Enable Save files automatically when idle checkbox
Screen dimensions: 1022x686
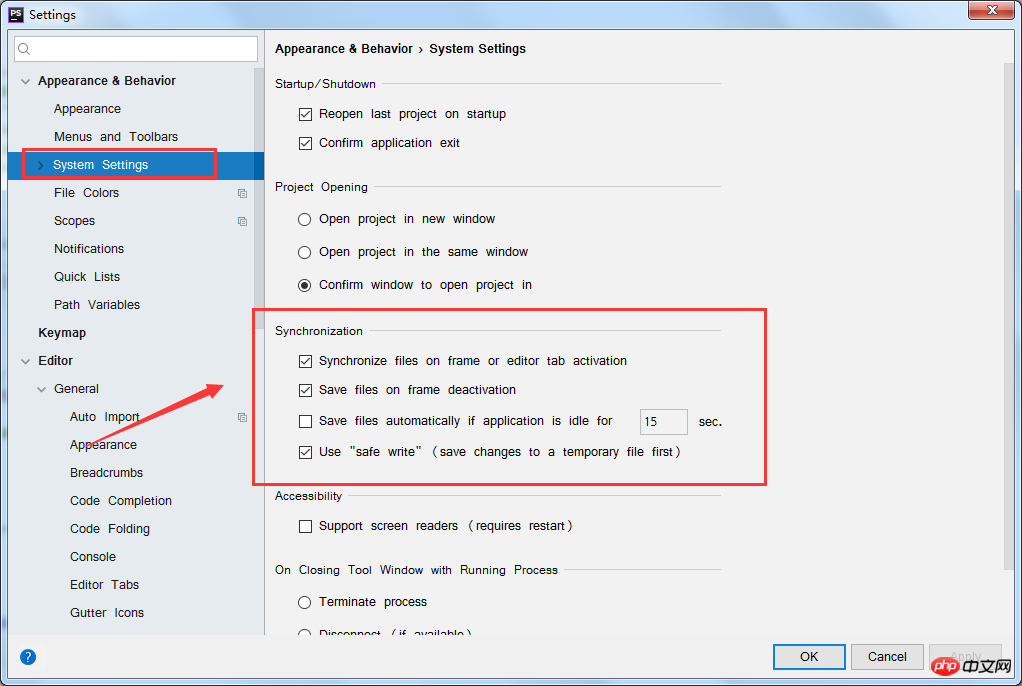(x=305, y=421)
